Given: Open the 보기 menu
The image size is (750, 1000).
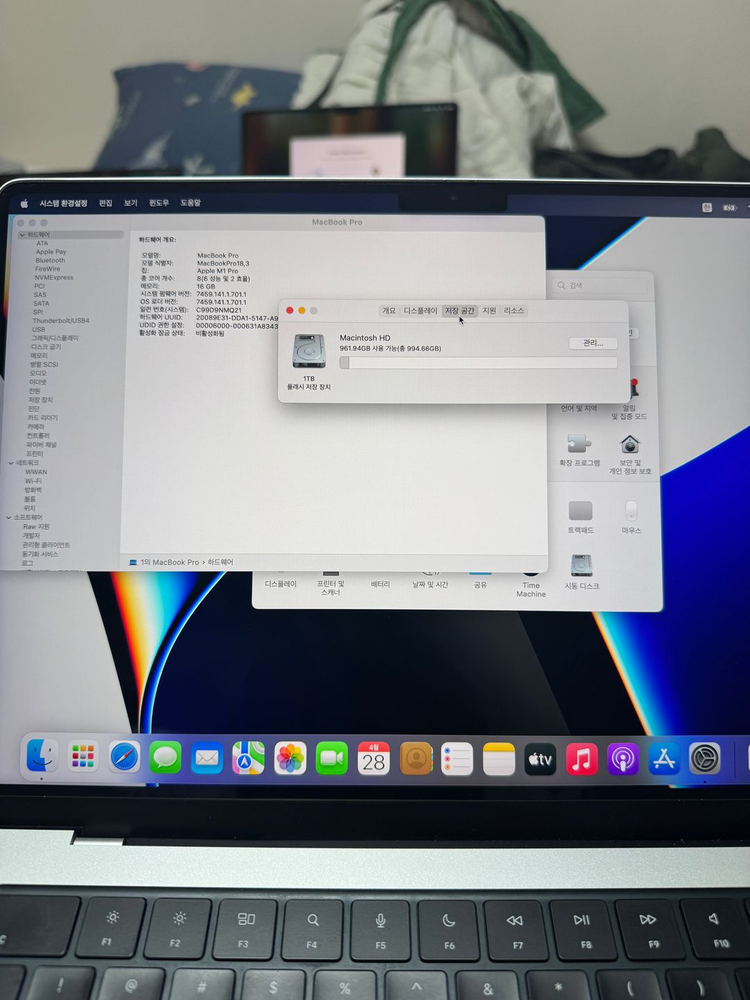Looking at the screenshot, I should (131, 203).
